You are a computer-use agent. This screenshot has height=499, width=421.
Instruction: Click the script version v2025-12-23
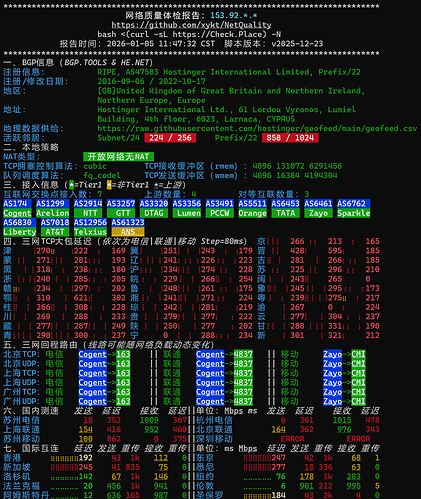coord(297,44)
